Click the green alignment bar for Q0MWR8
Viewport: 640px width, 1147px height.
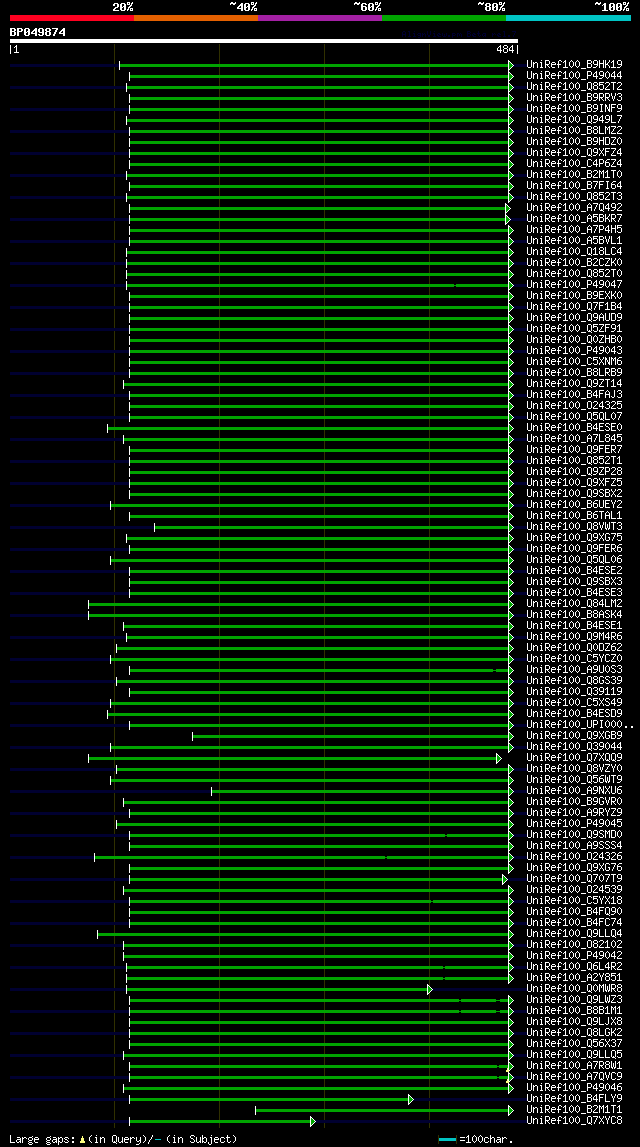click(x=279, y=989)
